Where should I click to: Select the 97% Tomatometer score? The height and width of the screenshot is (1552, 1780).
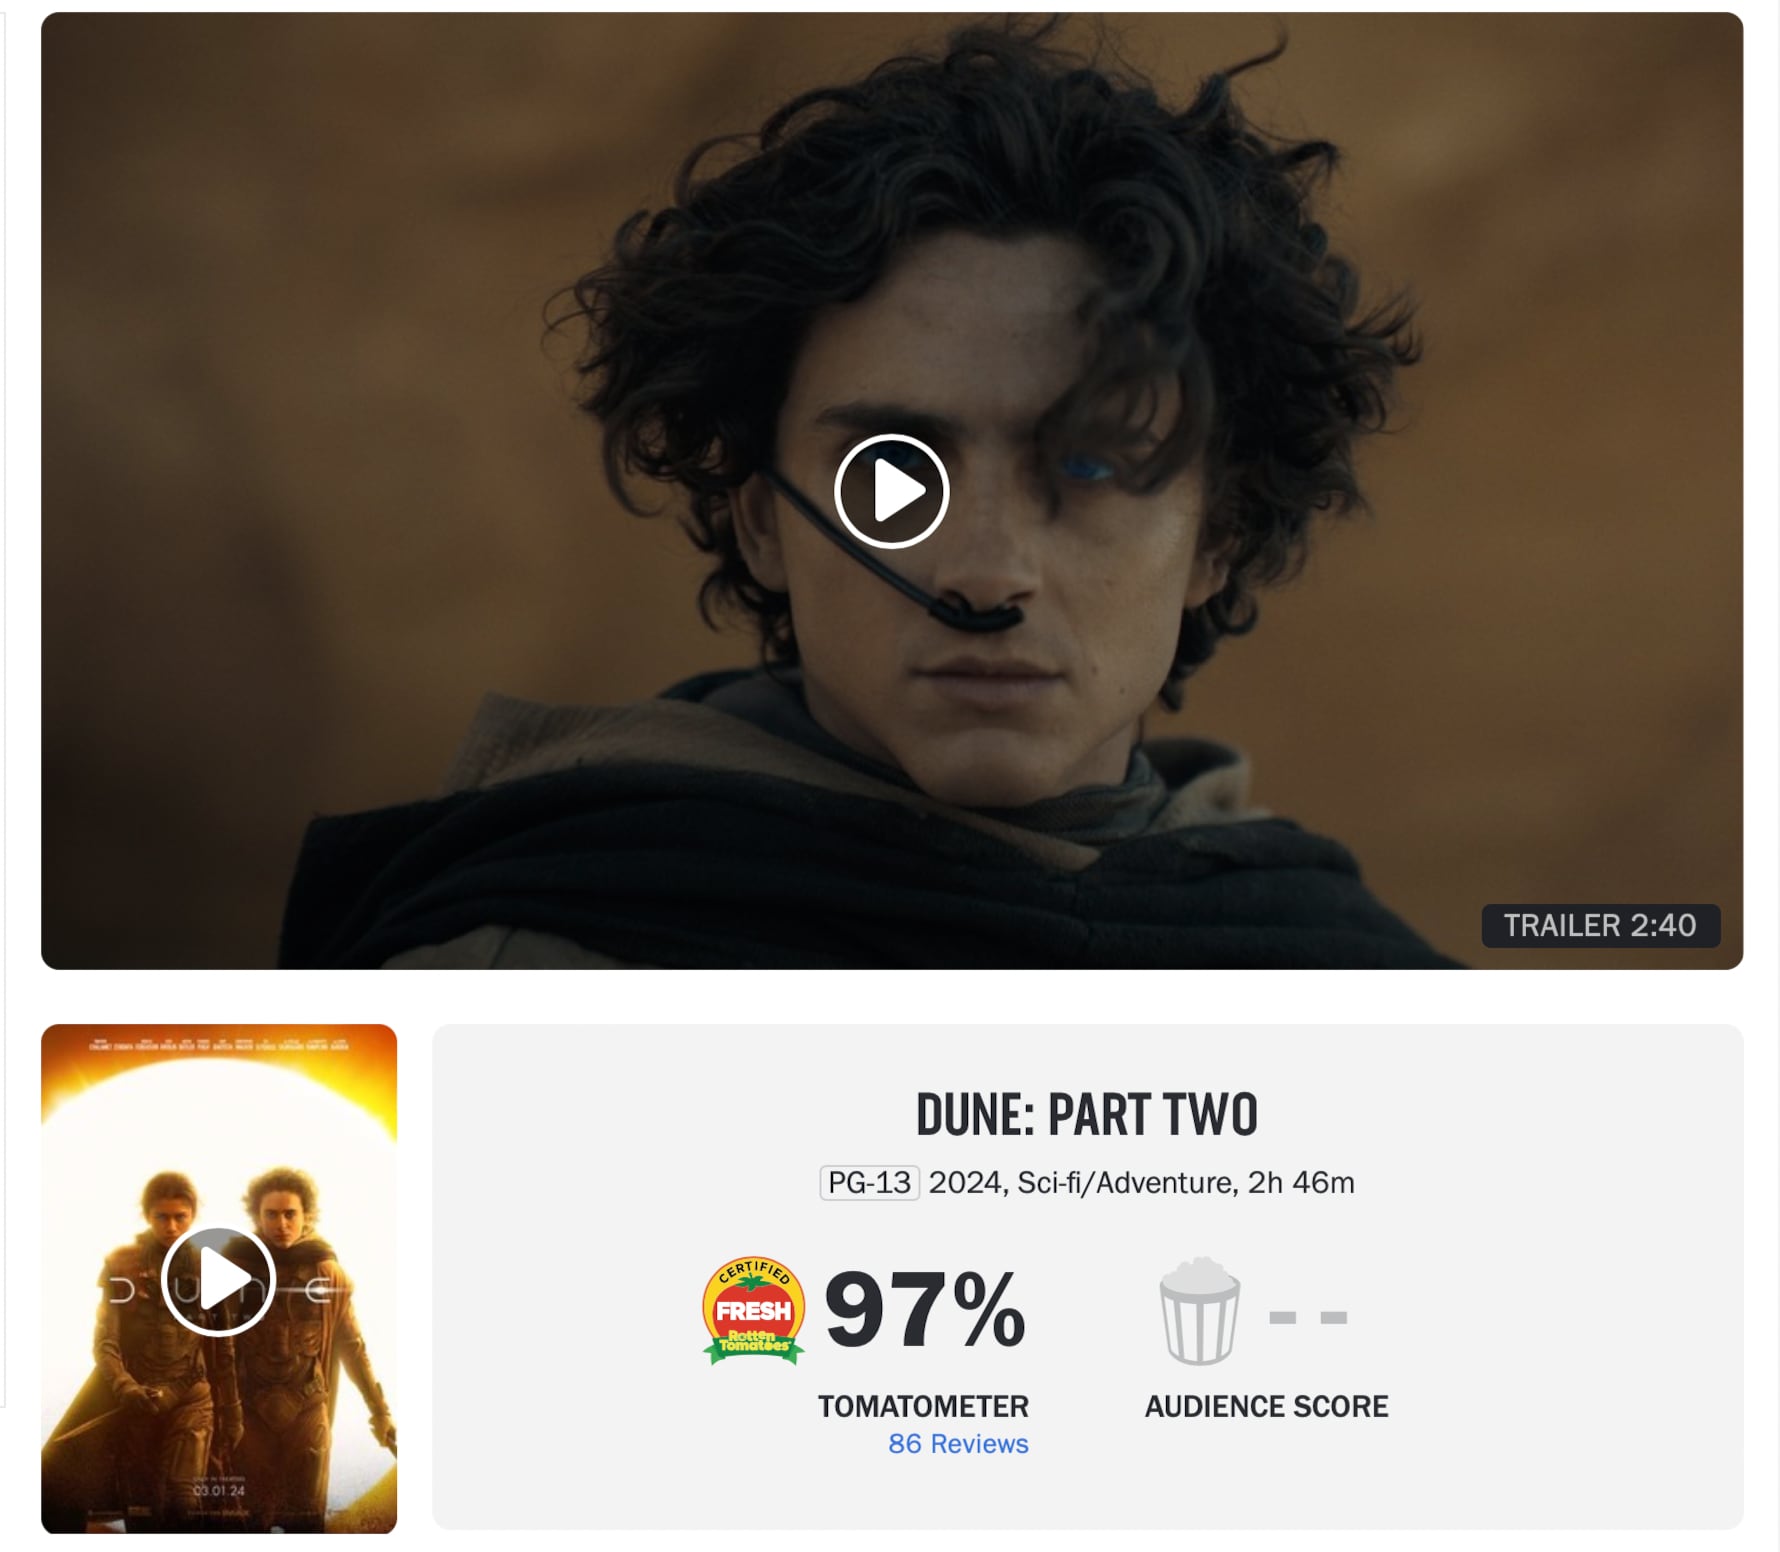pyautogui.click(x=925, y=1310)
